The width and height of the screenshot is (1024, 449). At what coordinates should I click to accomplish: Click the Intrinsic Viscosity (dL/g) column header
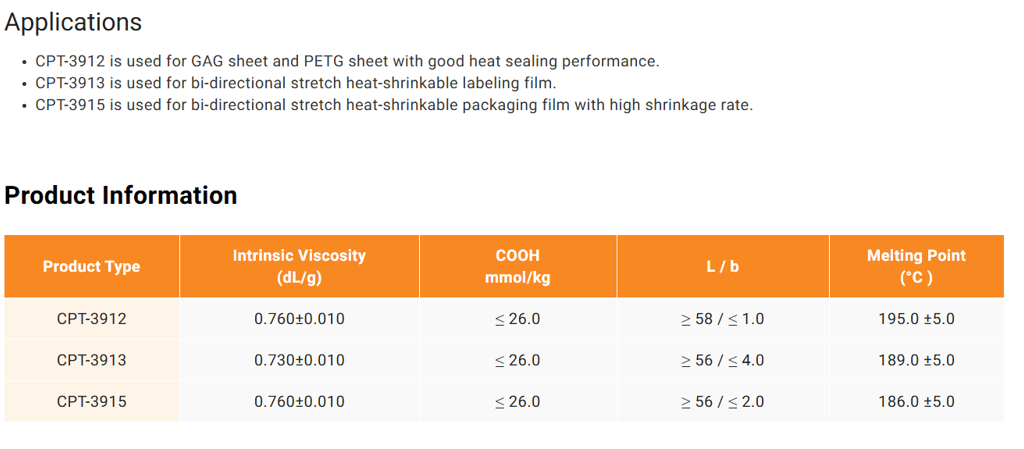click(299, 266)
